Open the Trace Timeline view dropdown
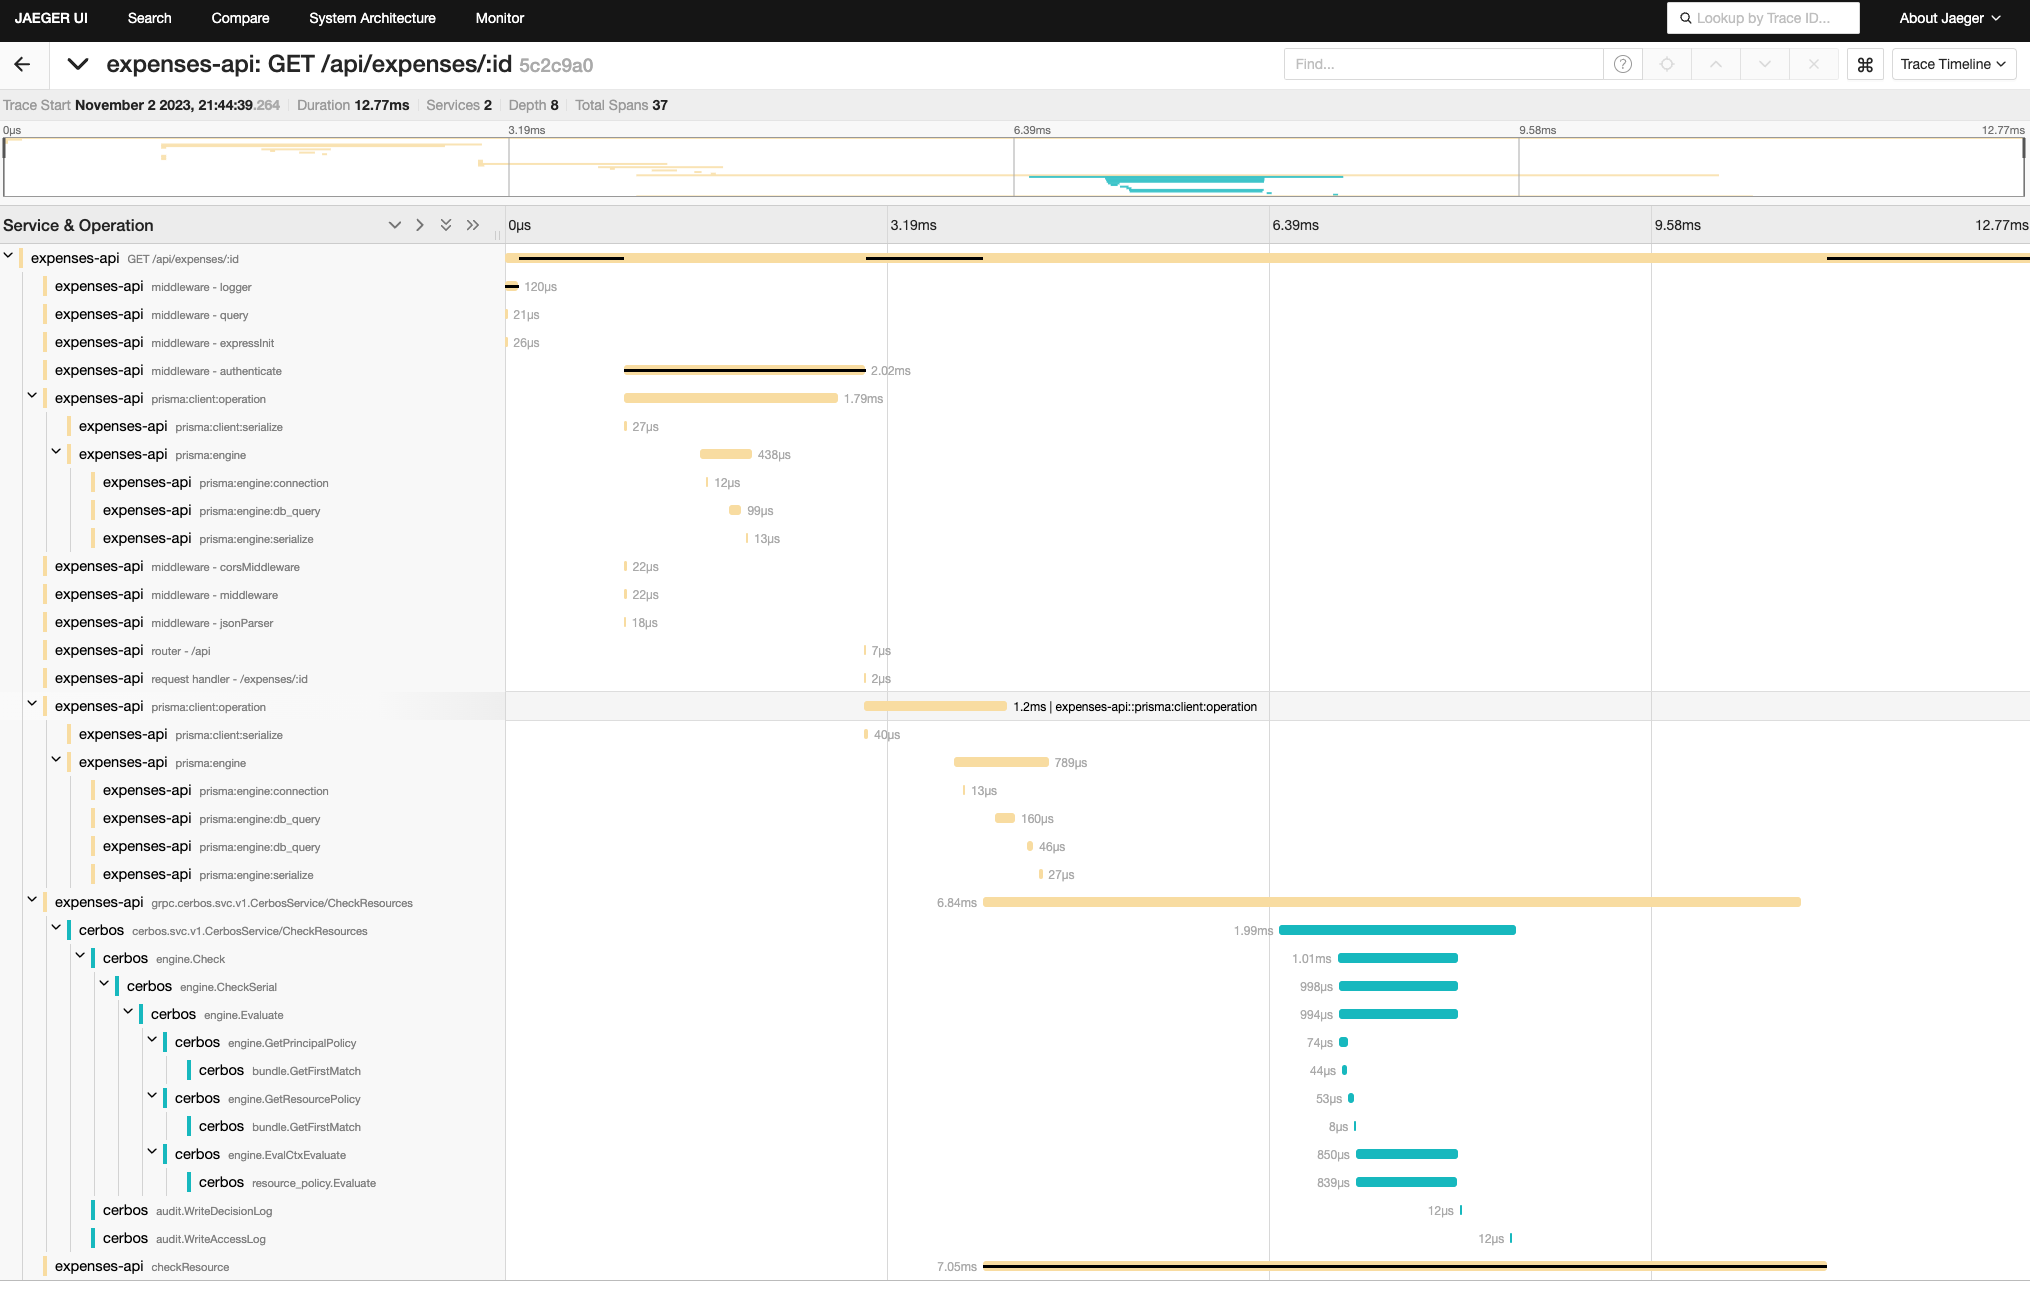This screenshot has height=1301, width=2030. coord(1953,65)
